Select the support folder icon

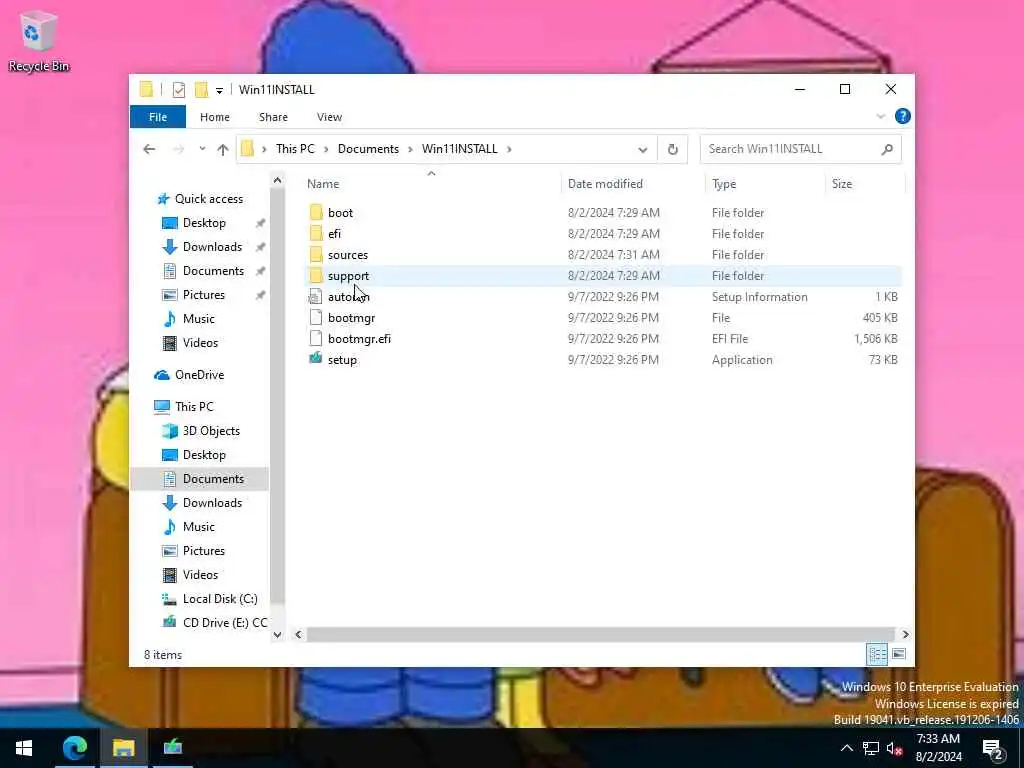pos(316,275)
